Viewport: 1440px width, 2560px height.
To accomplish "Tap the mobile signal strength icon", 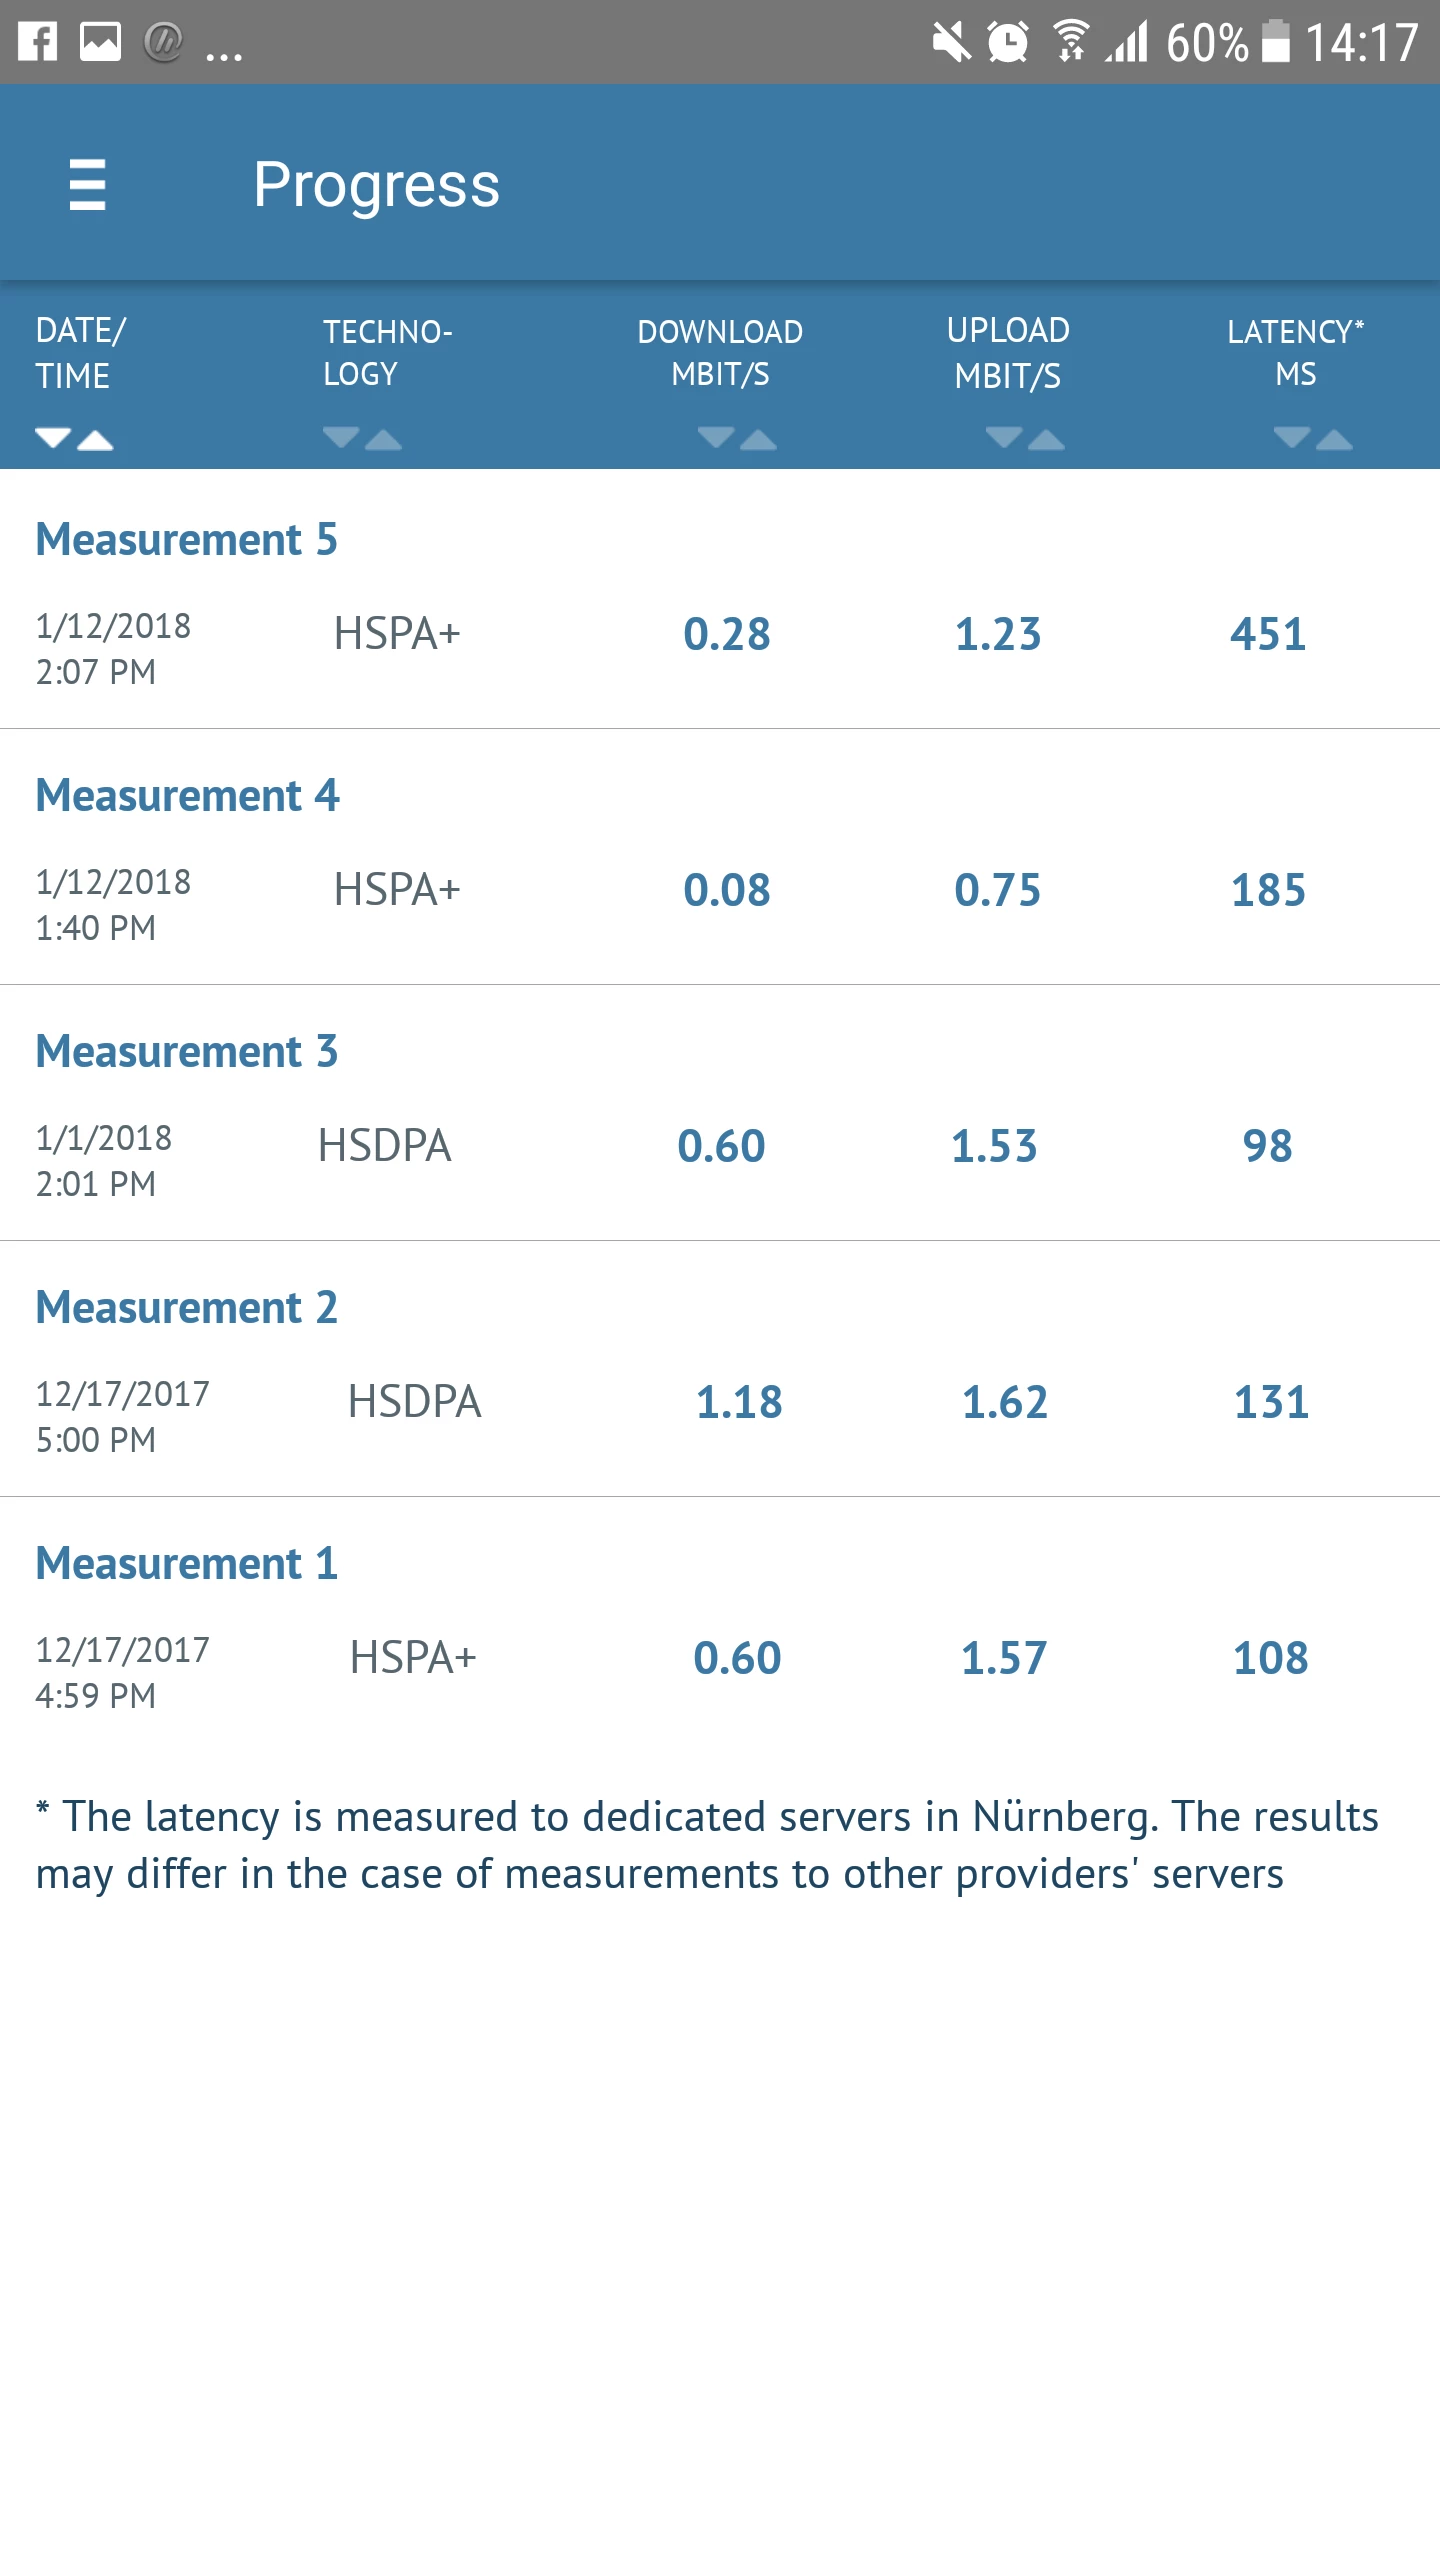I will point(1128,42).
